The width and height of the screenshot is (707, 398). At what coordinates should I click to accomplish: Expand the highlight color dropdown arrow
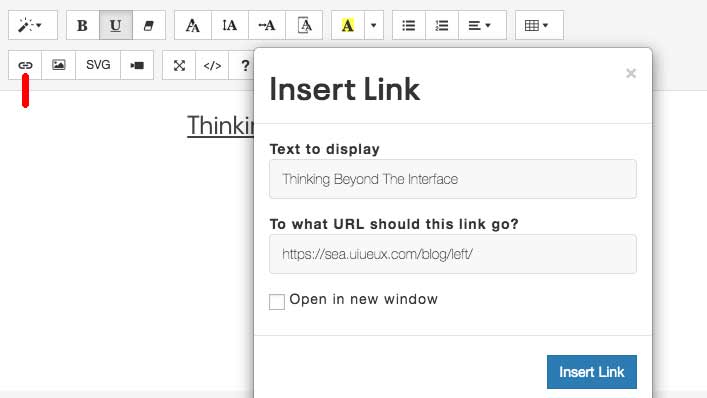coord(374,25)
